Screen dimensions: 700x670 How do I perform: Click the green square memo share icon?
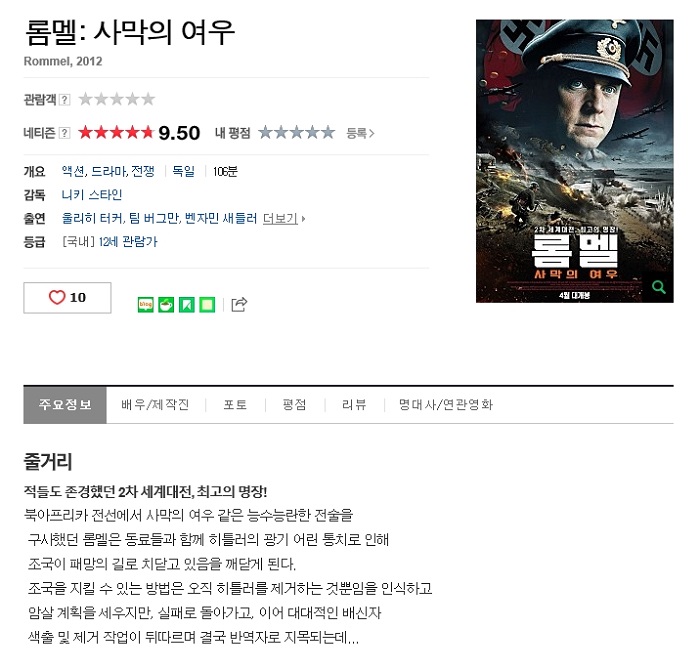[x=207, y=304]
